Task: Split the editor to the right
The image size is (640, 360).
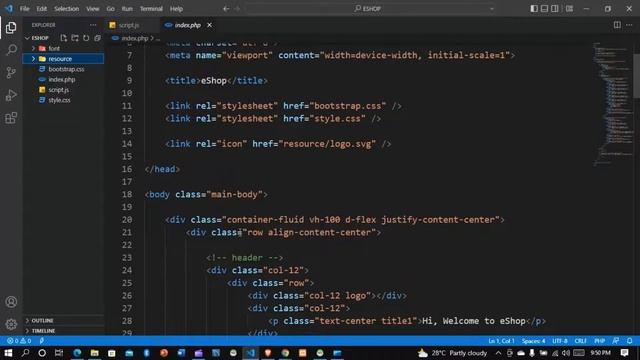Action: point(617,25)
